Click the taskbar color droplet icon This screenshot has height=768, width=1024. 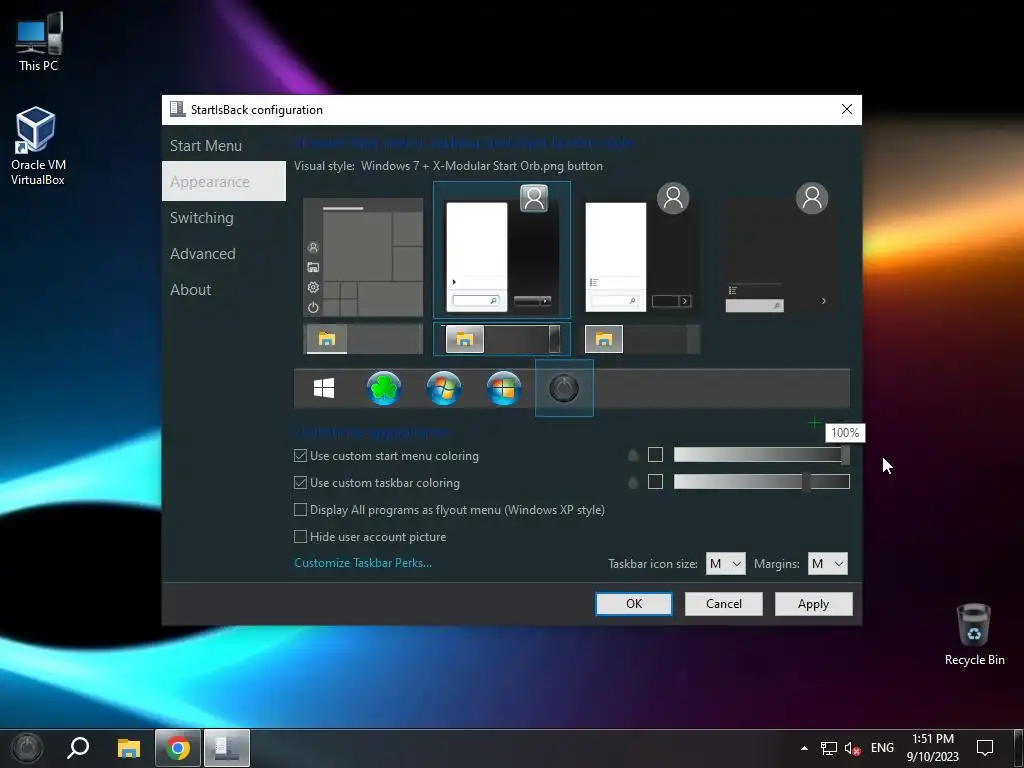click(x=633, y=482)
